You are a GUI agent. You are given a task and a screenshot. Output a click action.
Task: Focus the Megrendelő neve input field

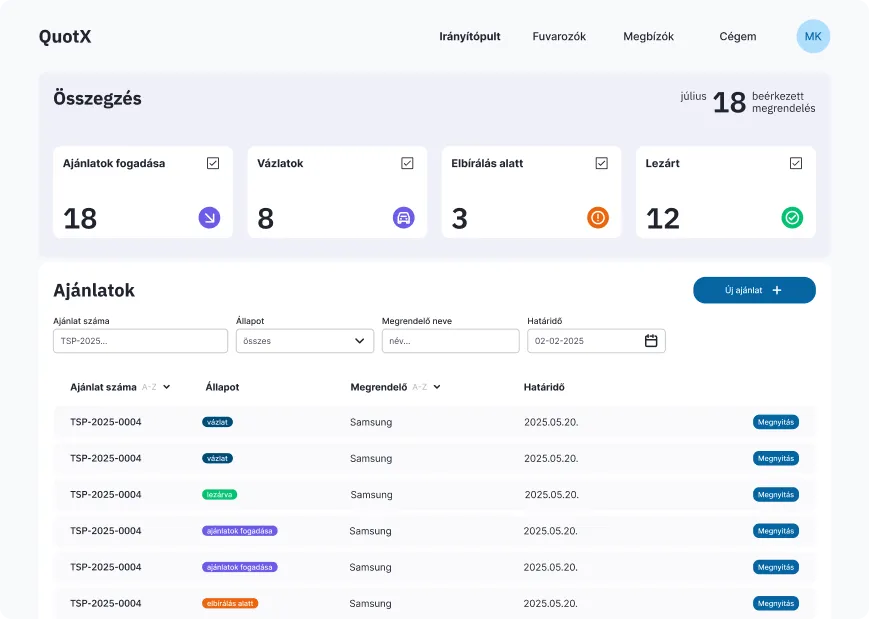(450, 341)
